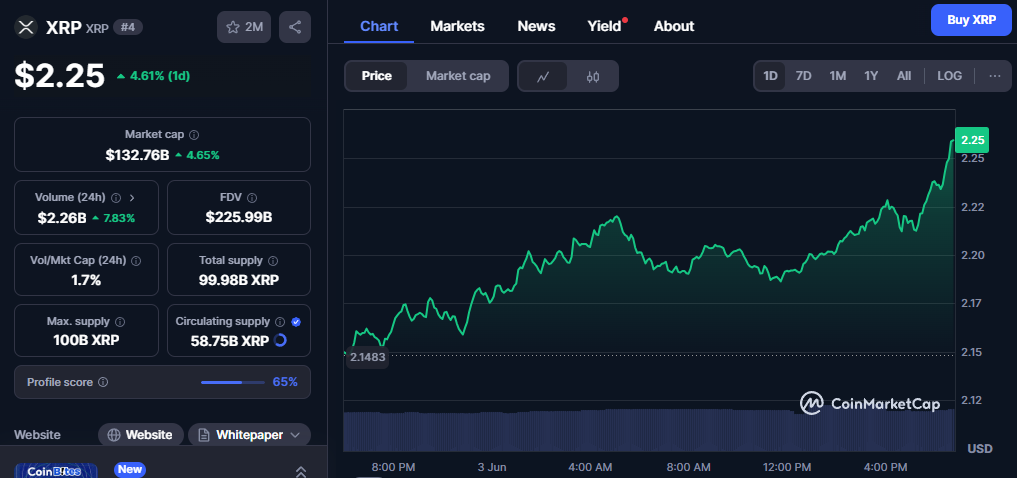The height and width of the screenshot is (478, 1017).
Task: Click the New badge
Action: pos(130,469)
